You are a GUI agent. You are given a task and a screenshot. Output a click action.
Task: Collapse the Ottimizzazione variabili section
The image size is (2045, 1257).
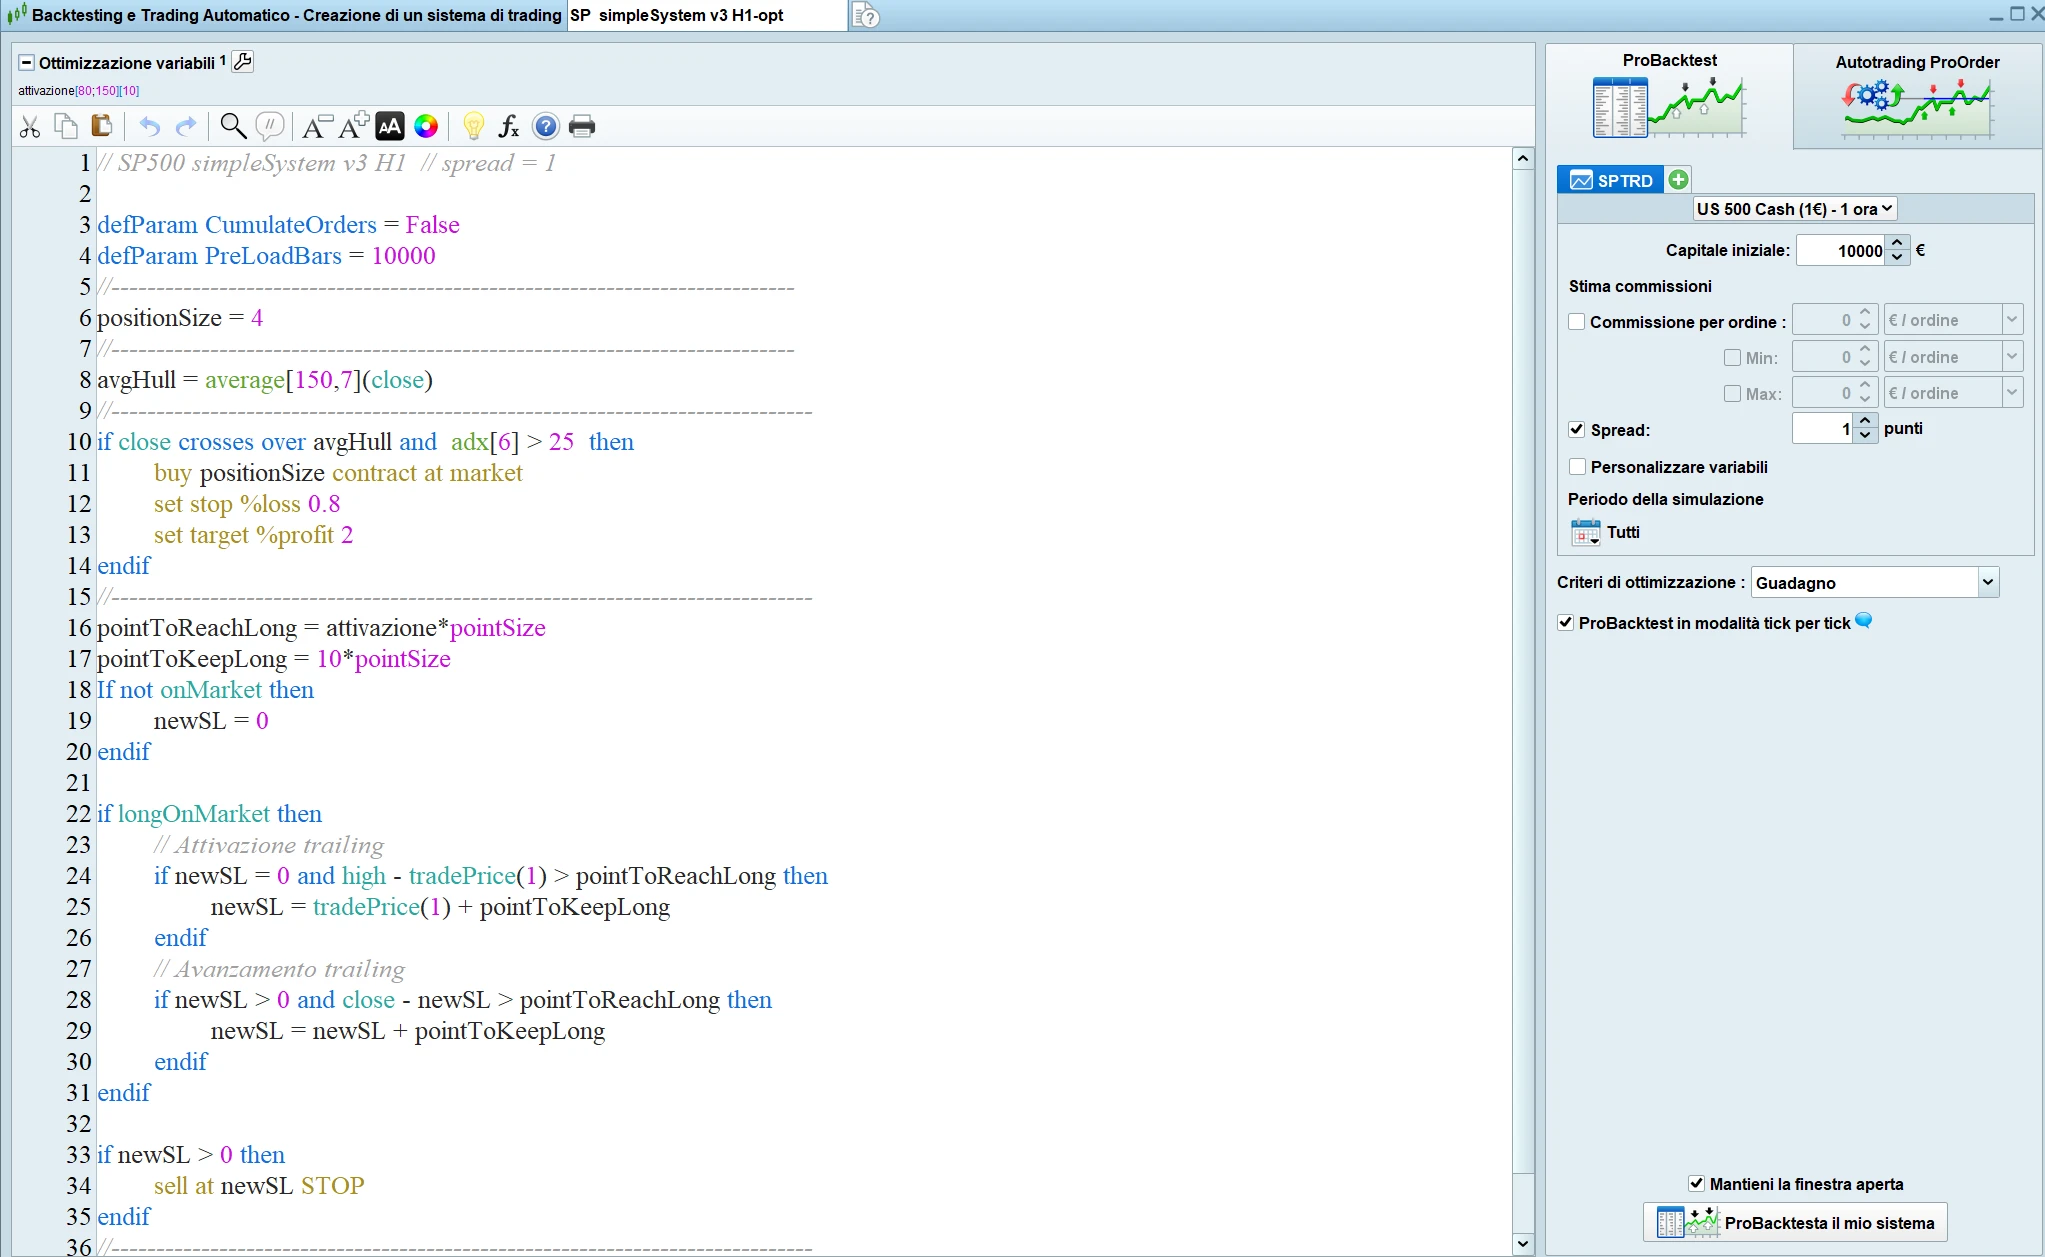click(x=26, y=63)
